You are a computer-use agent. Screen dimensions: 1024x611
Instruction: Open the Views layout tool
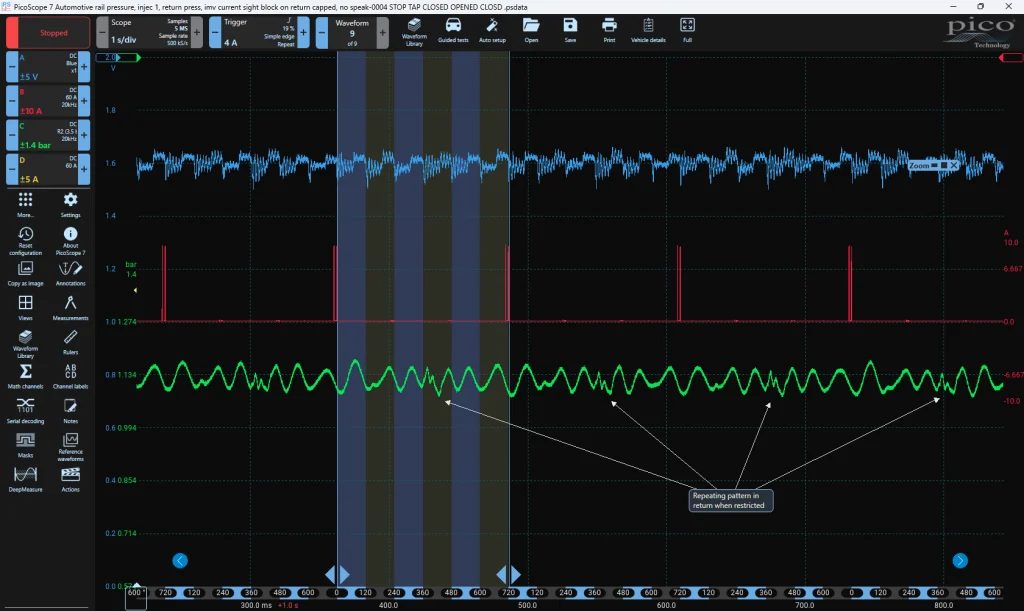[x=25, y=307]
